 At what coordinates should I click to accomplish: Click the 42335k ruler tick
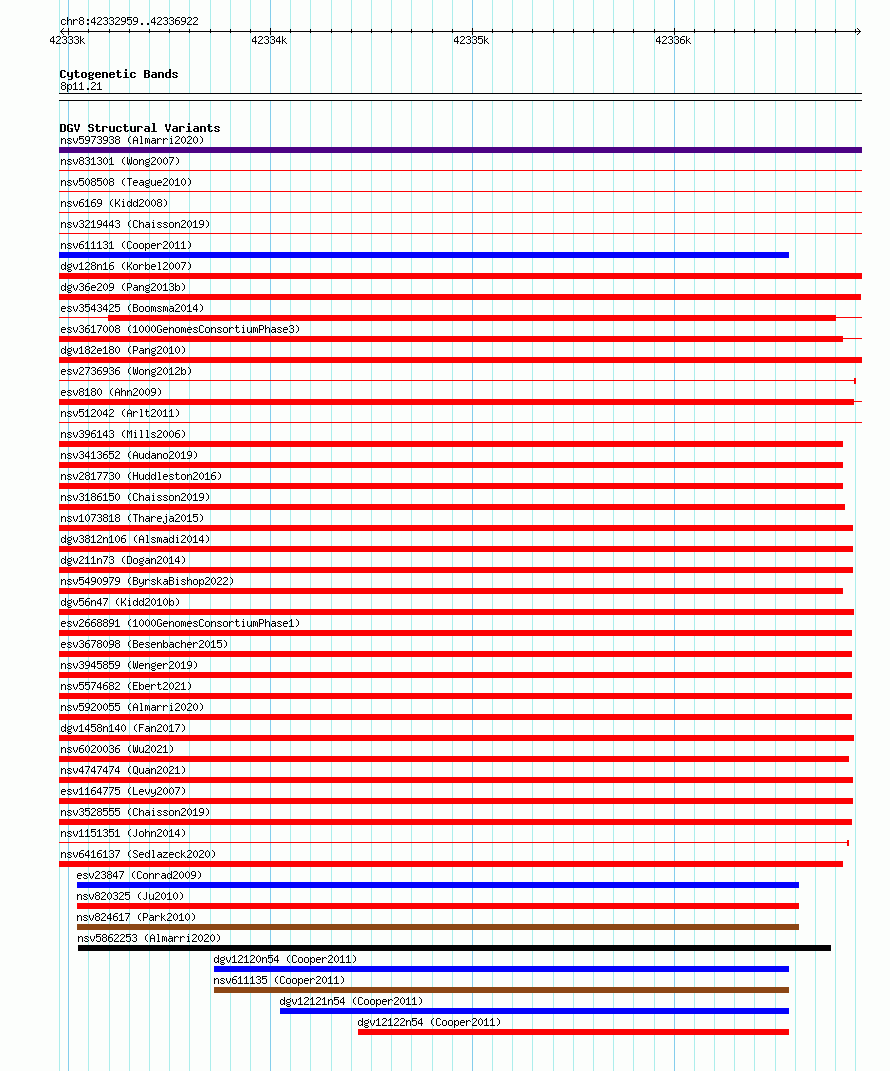(471, 40)
